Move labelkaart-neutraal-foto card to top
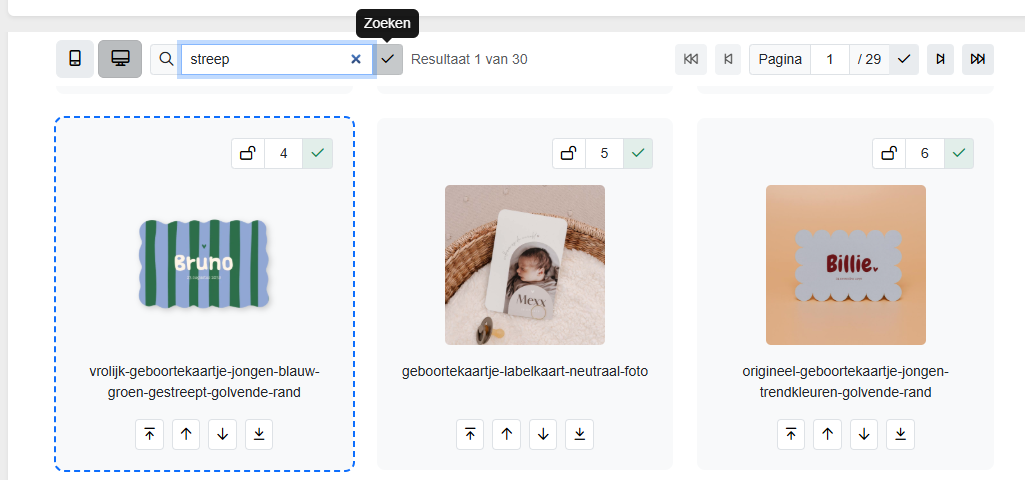 click(471, 434)
